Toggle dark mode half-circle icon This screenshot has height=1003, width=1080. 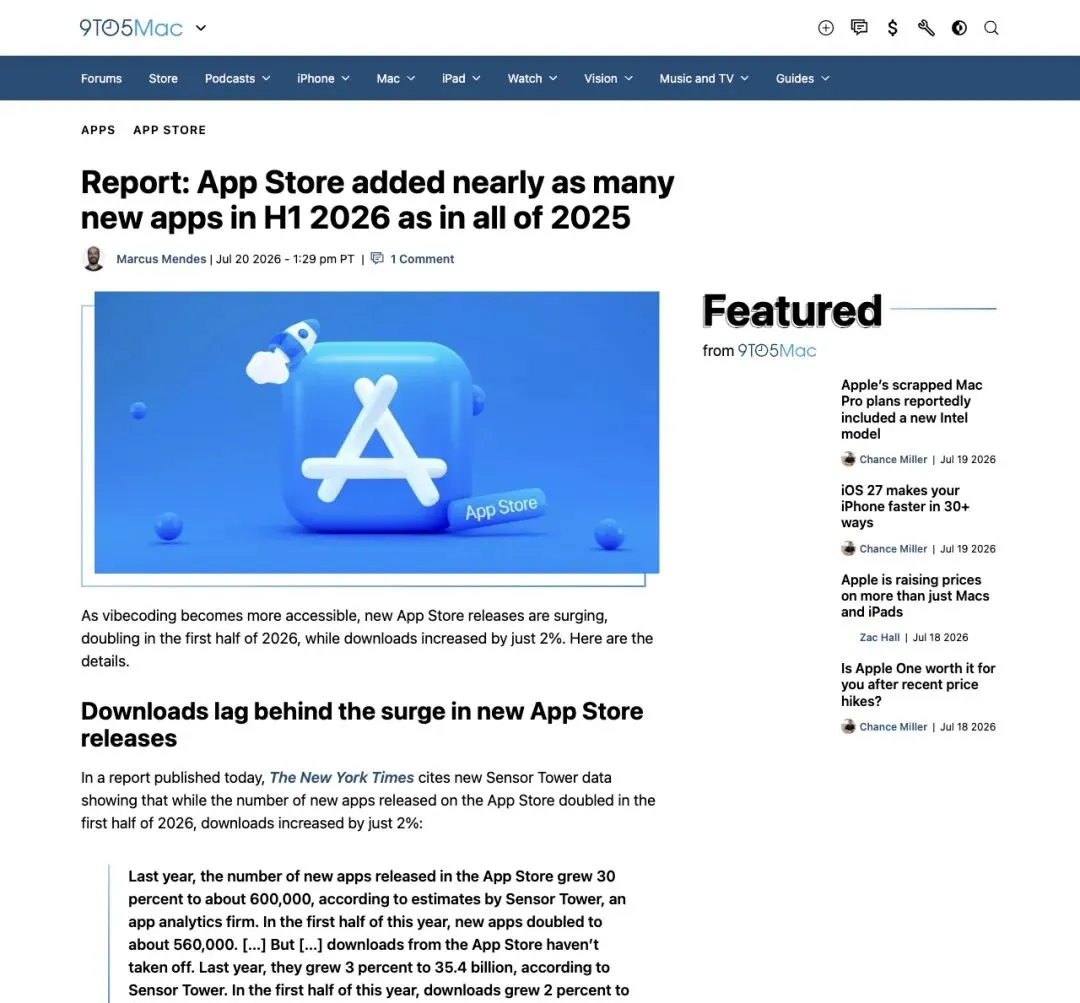(x=959, y=28)
